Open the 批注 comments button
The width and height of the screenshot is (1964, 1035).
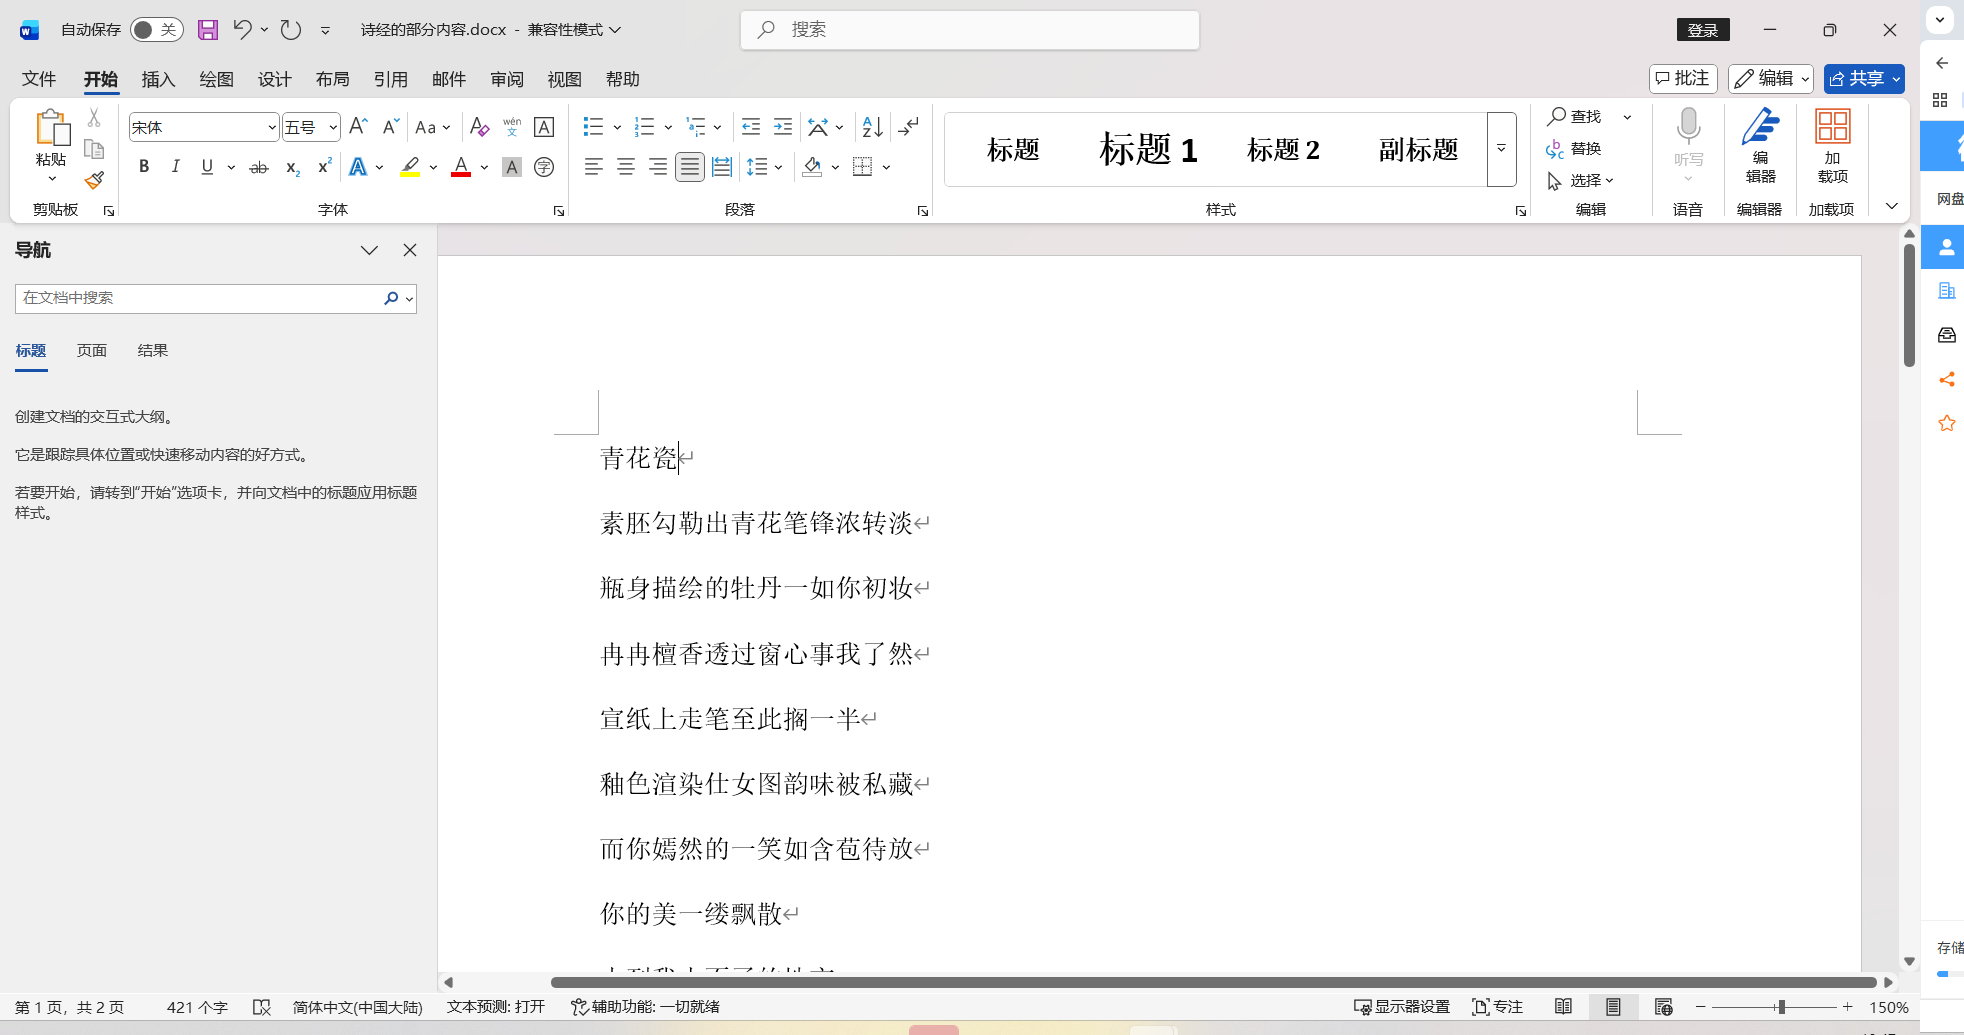tap(1684, 79)
